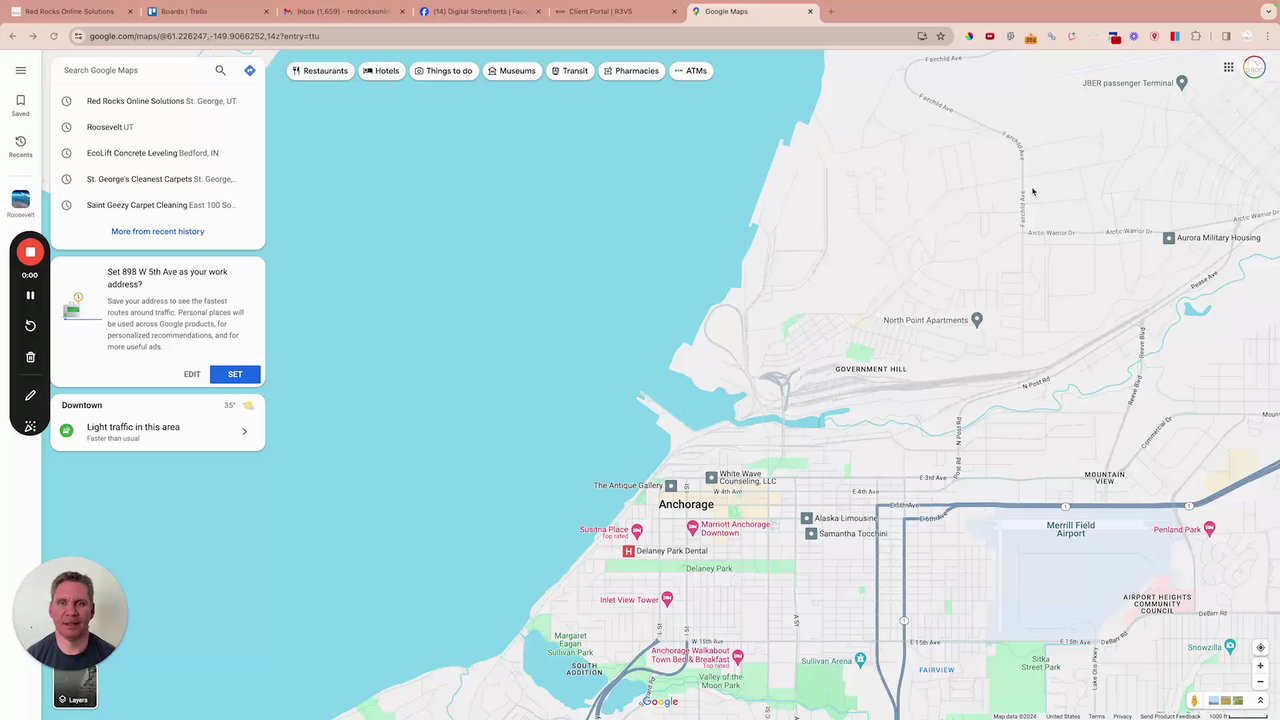Select St. George's Cleanest Carpets suggestion
The height and width of the screenshot is (720, 1280).
(158, 179)
